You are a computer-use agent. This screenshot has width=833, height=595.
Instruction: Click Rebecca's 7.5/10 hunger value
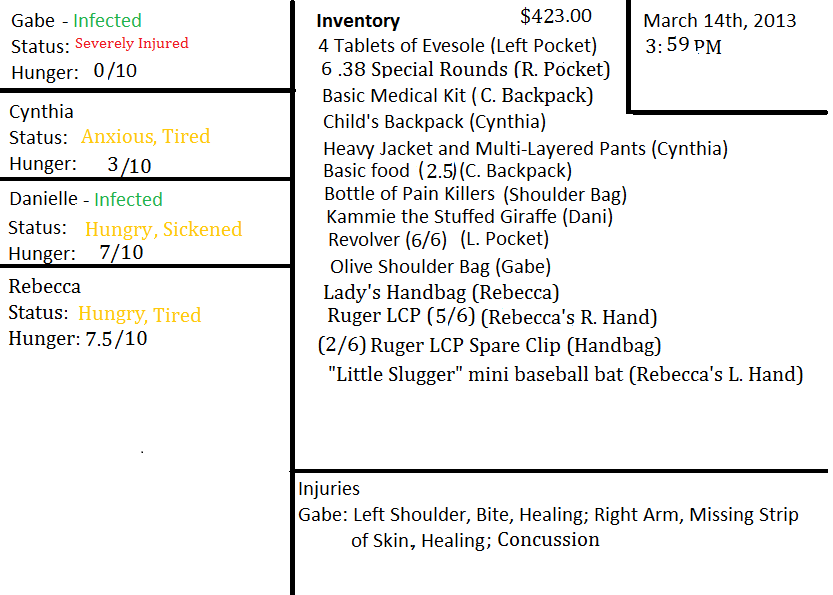[116, 339]
